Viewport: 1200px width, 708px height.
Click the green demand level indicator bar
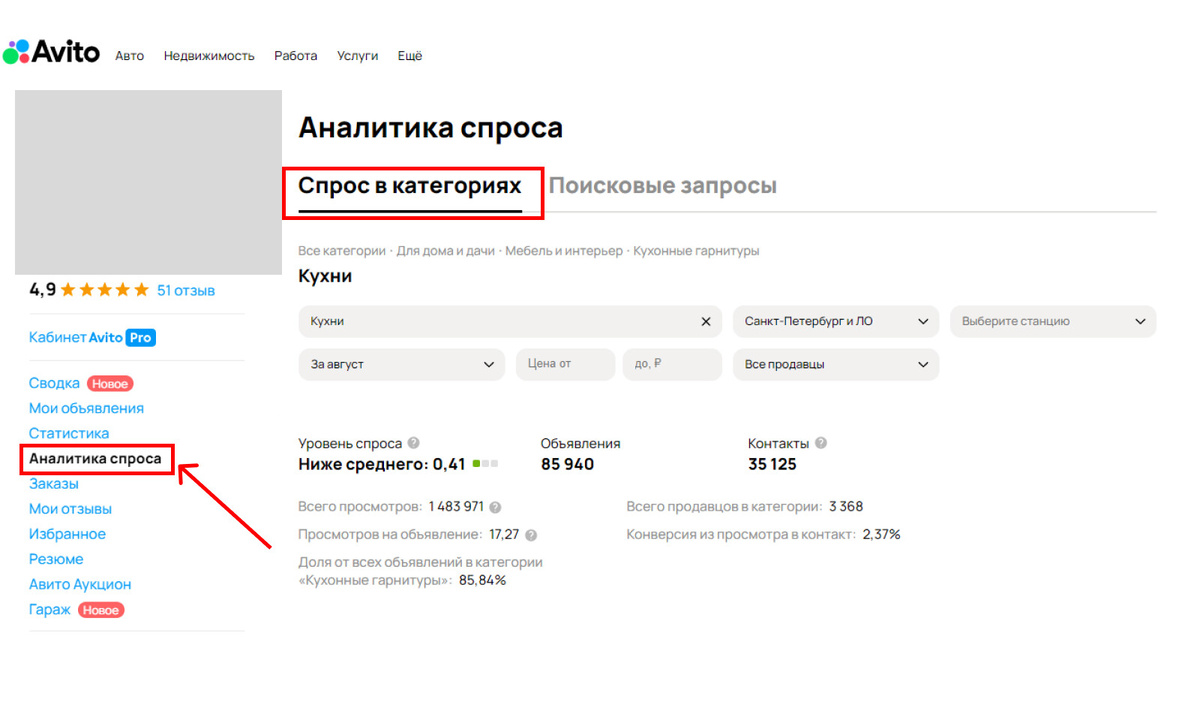pos(475,463)
